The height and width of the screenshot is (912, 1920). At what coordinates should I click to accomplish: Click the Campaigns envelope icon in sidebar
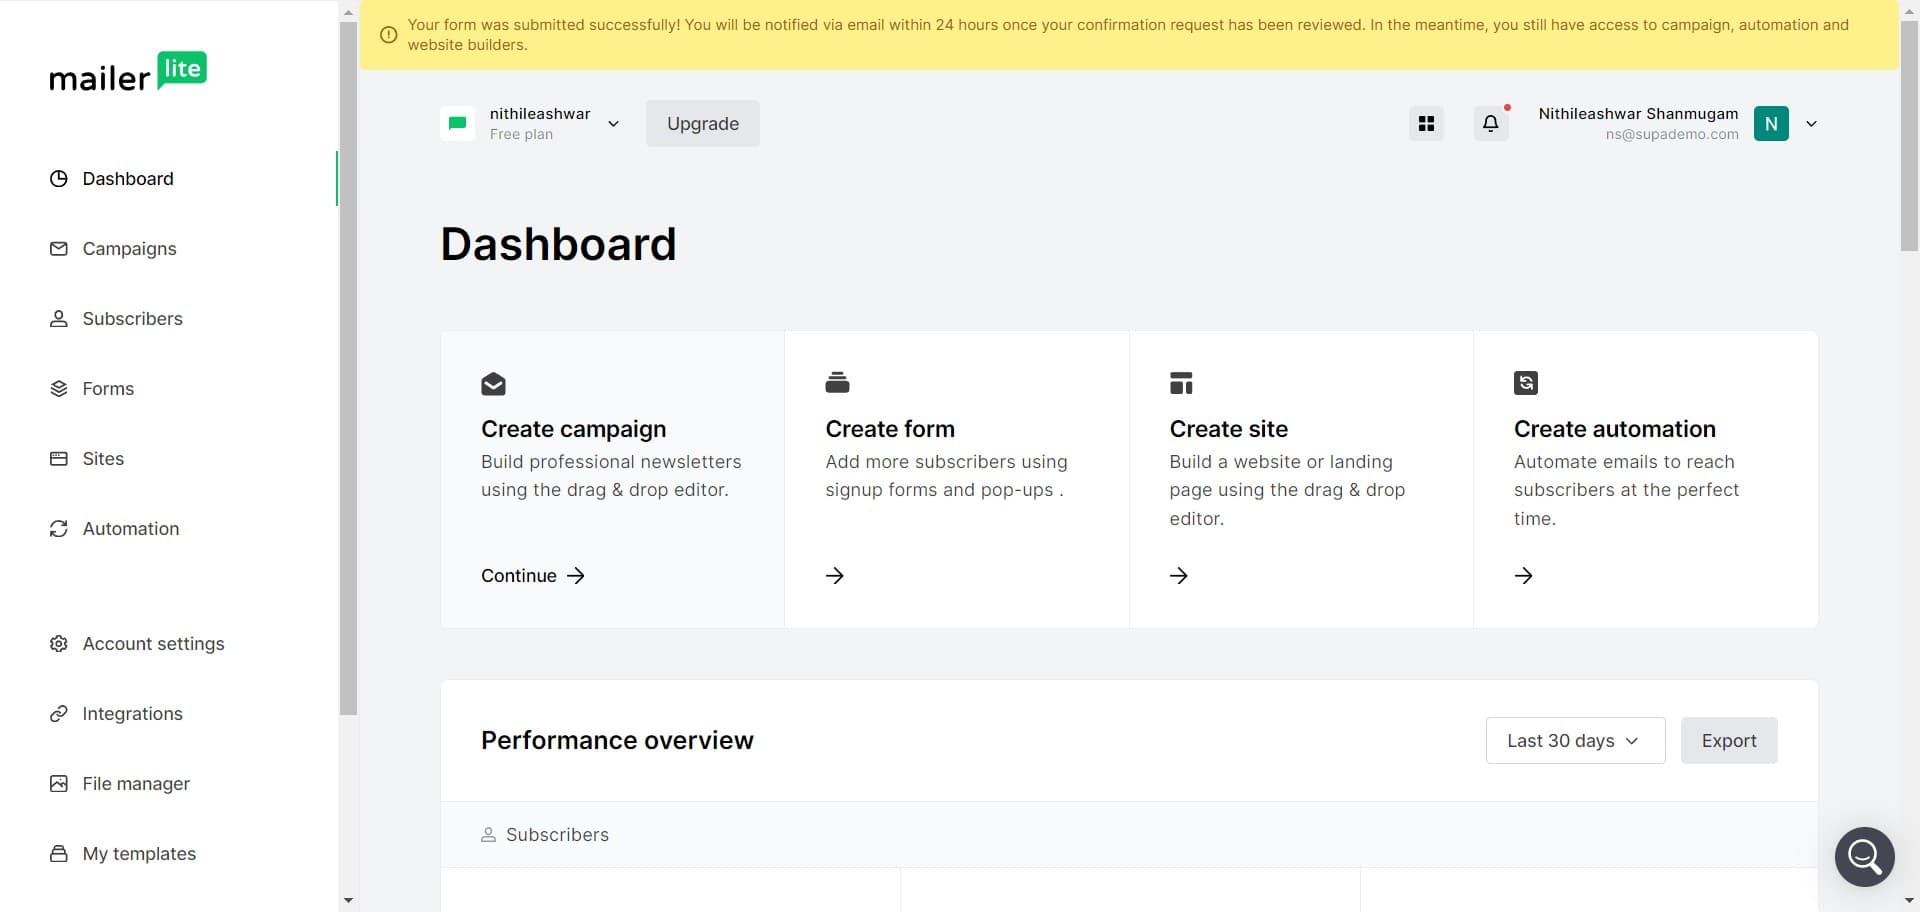tap(59, 248)
